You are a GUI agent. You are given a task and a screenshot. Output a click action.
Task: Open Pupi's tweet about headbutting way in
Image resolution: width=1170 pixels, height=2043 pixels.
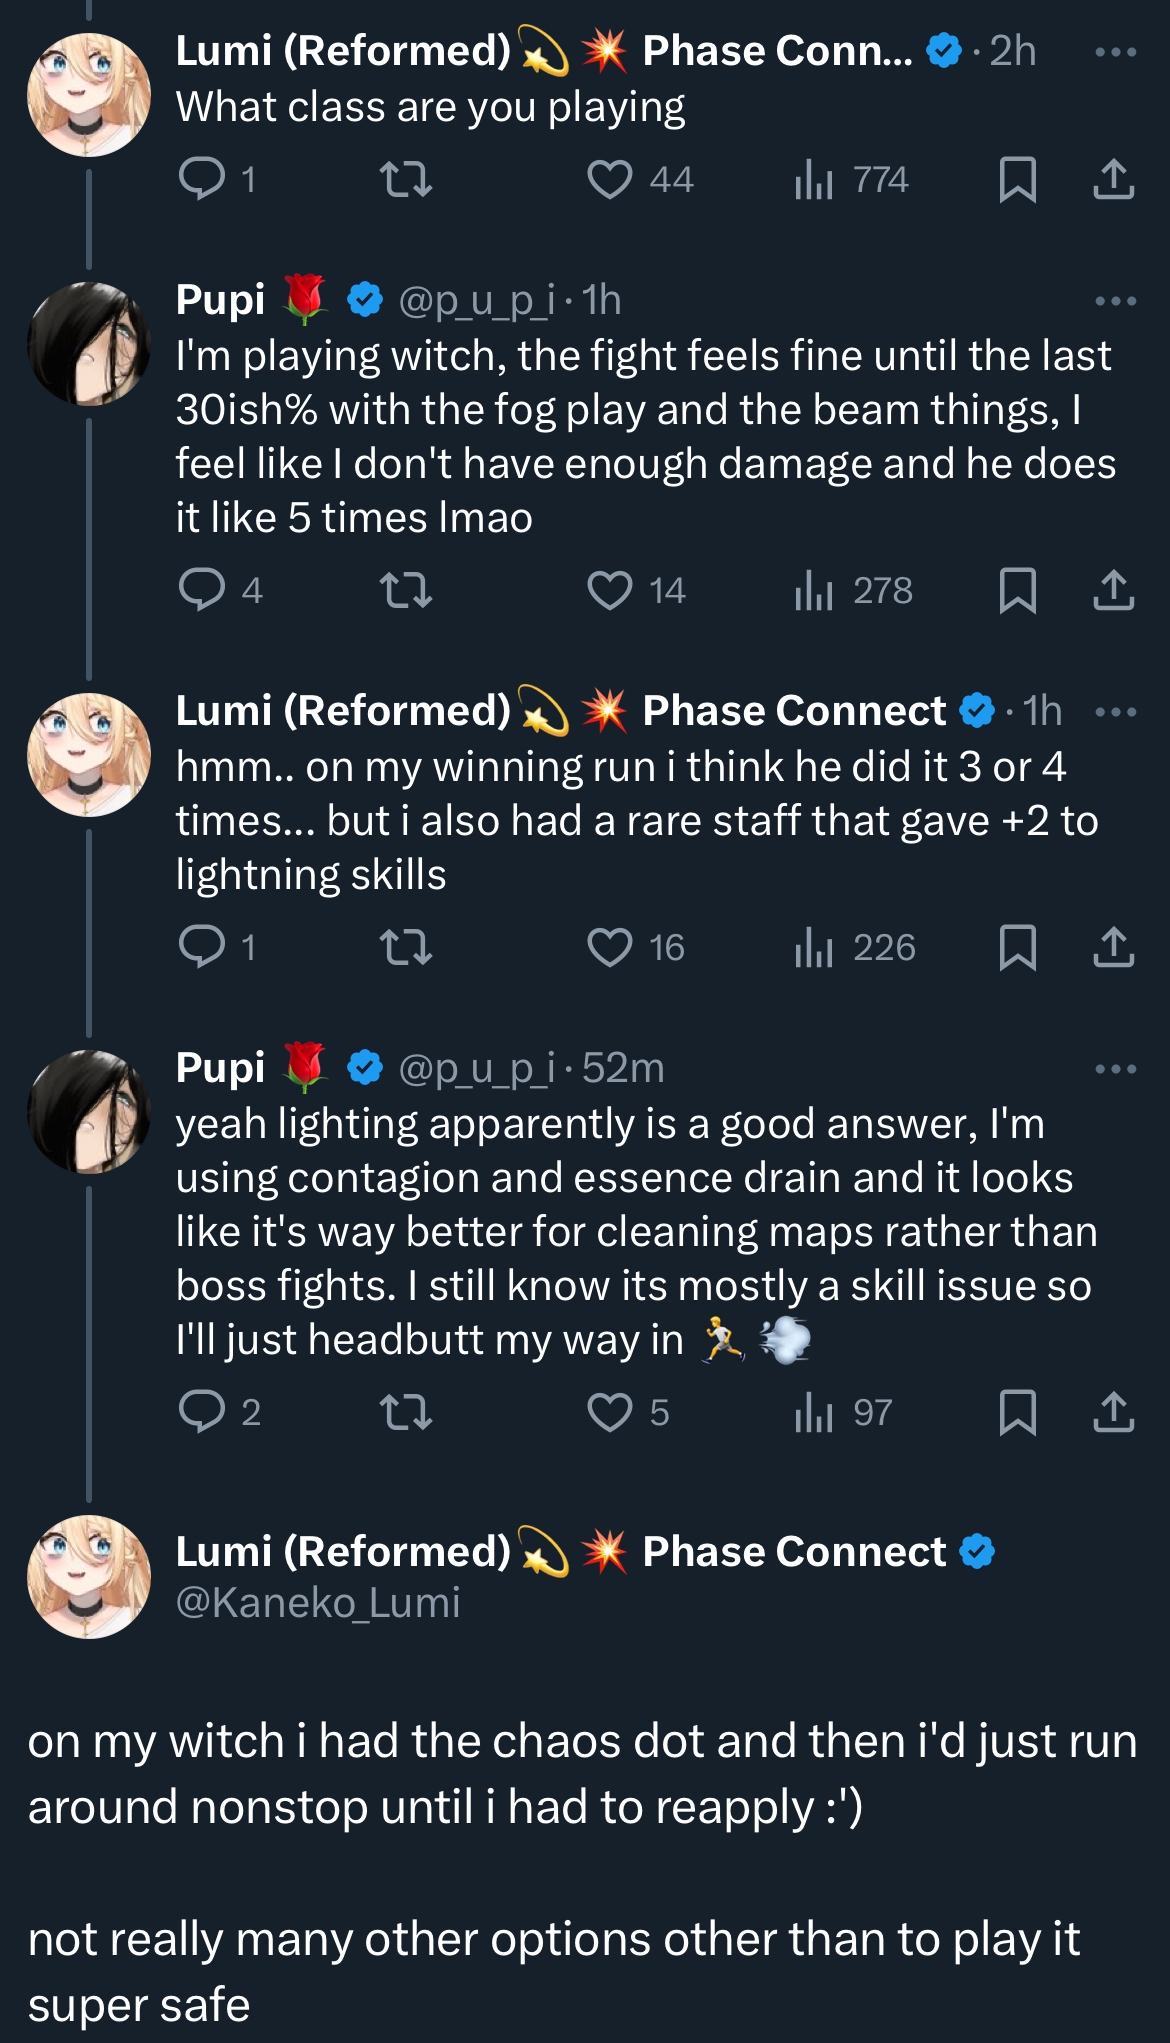click(x=634, y=1232)
